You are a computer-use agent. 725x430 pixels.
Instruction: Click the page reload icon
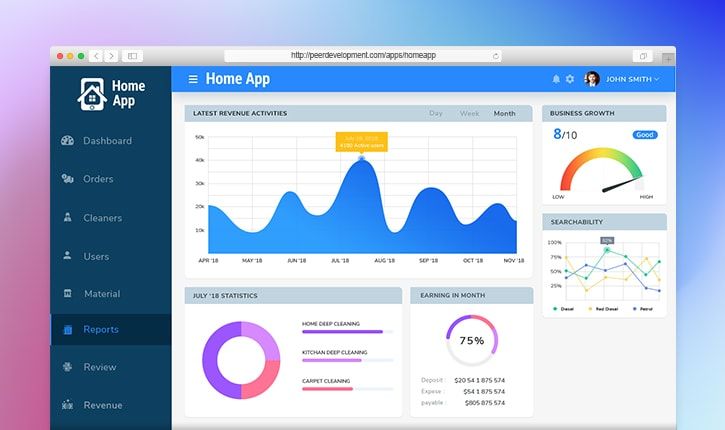pos(495,56)
